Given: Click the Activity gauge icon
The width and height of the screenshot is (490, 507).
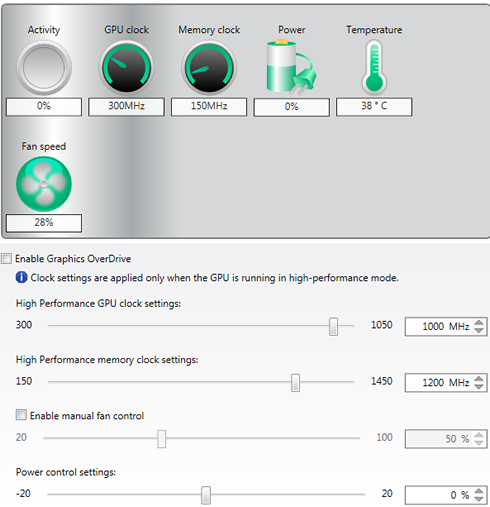Looking at the screenshot, I should tap(44, 68).
